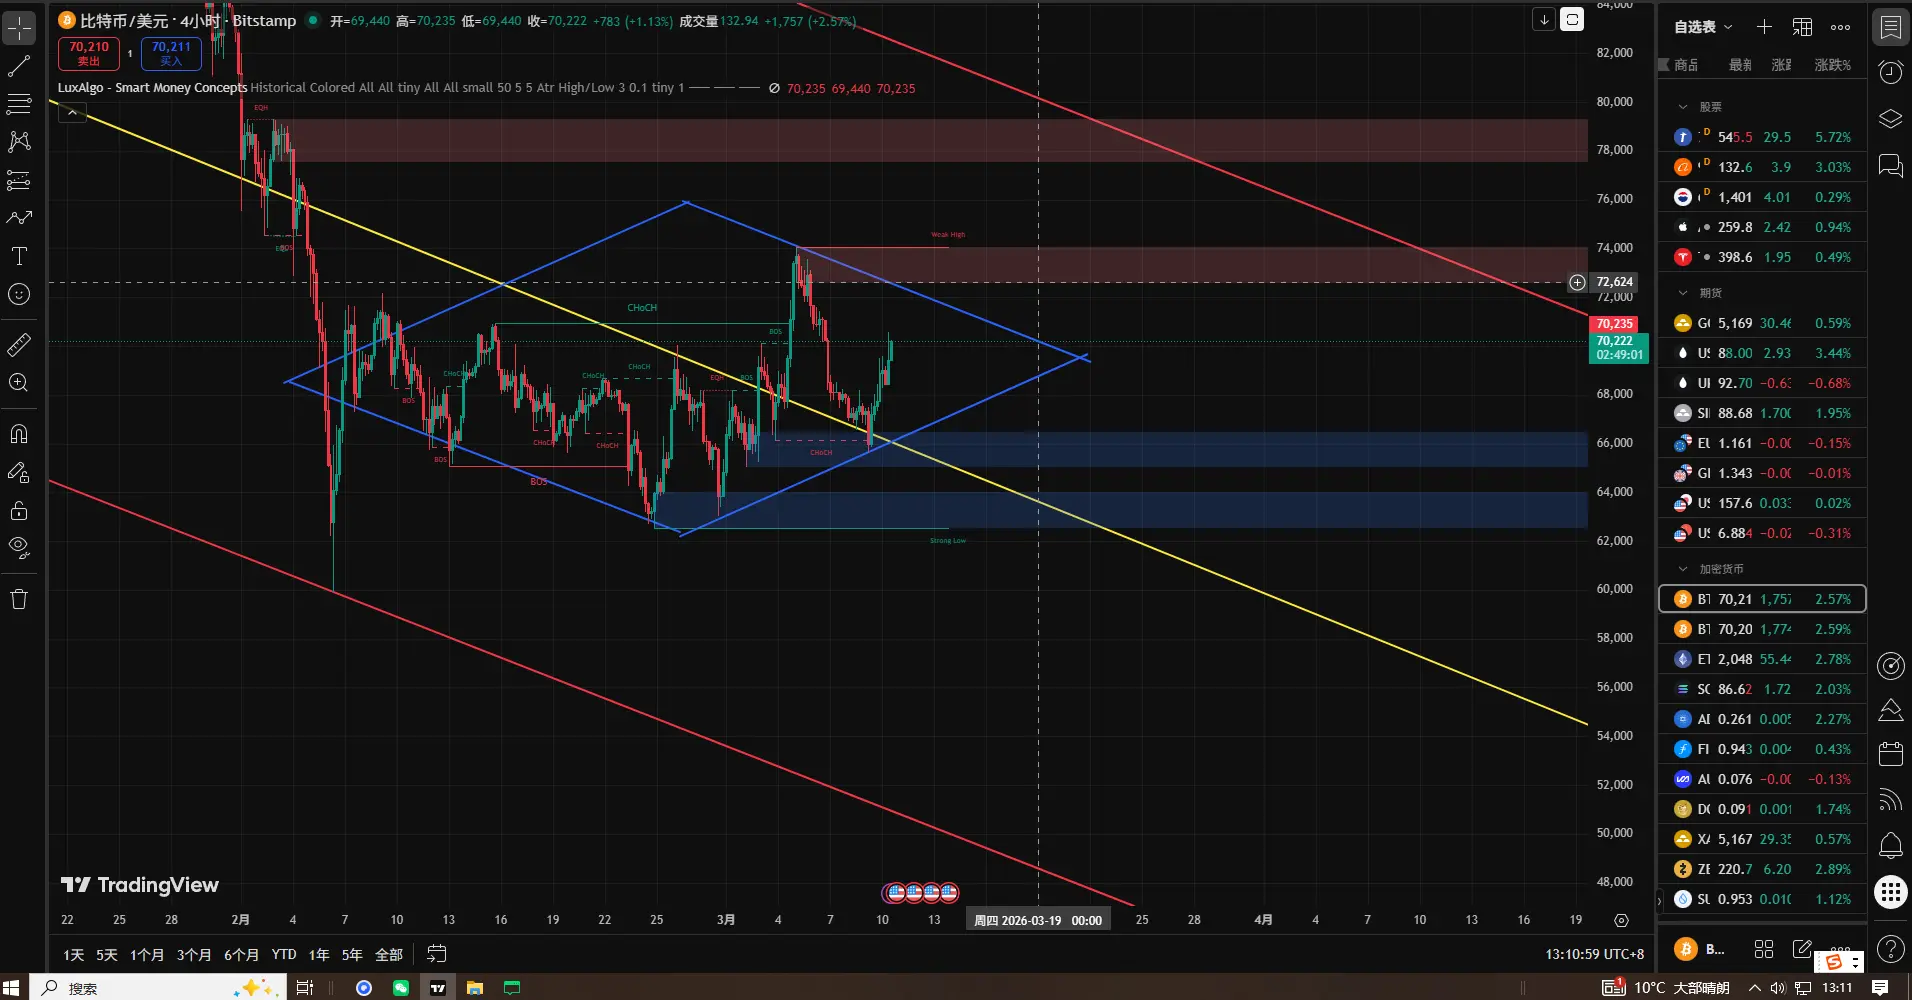
Task: Collapse the 加密货币 section
Action: (1683, 569)
